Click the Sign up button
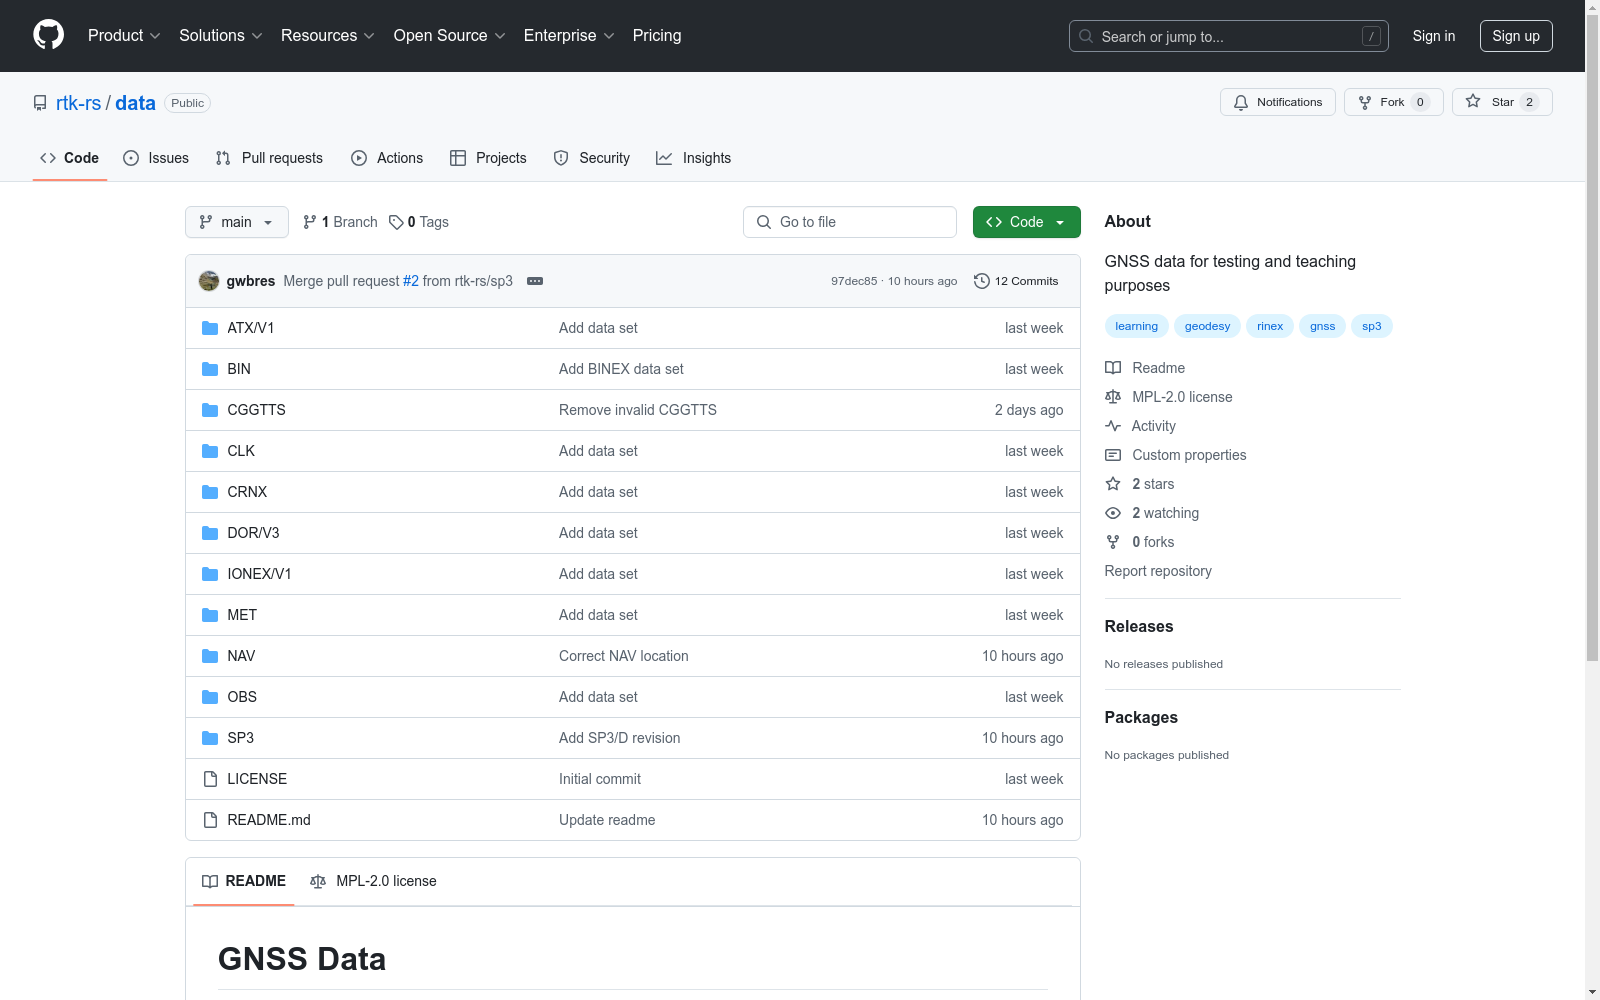The height and width of the screenshot is (1000, 1600). tap(1516, 36)
